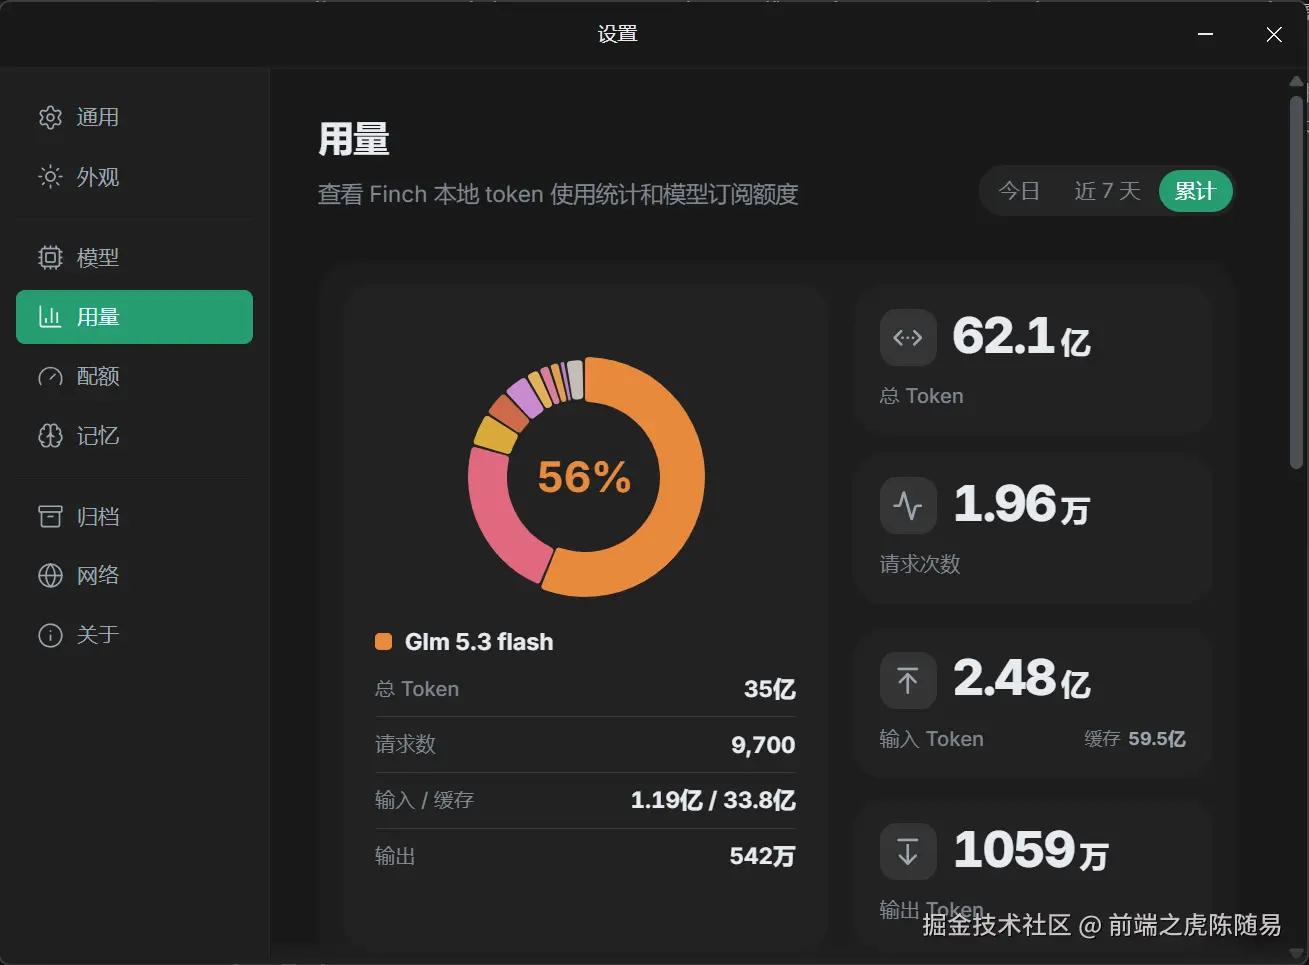This screenshot has width=1309, height=965.
Task: Click the input token upload arrow icon
Action: (x=908, y=681)
